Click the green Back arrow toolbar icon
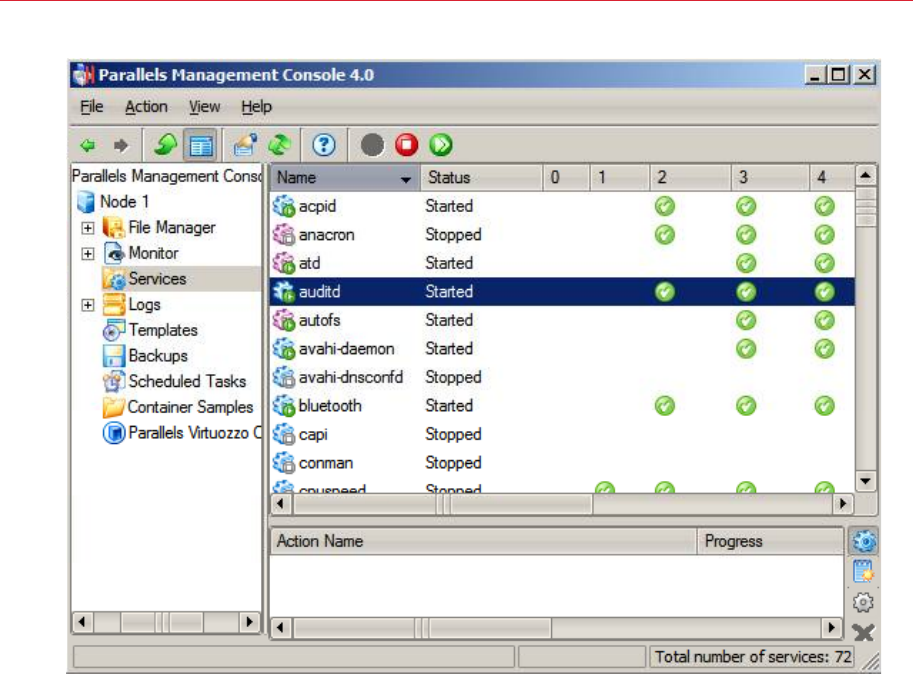Viewport: 913px width, 674px height. coord(88,145)
